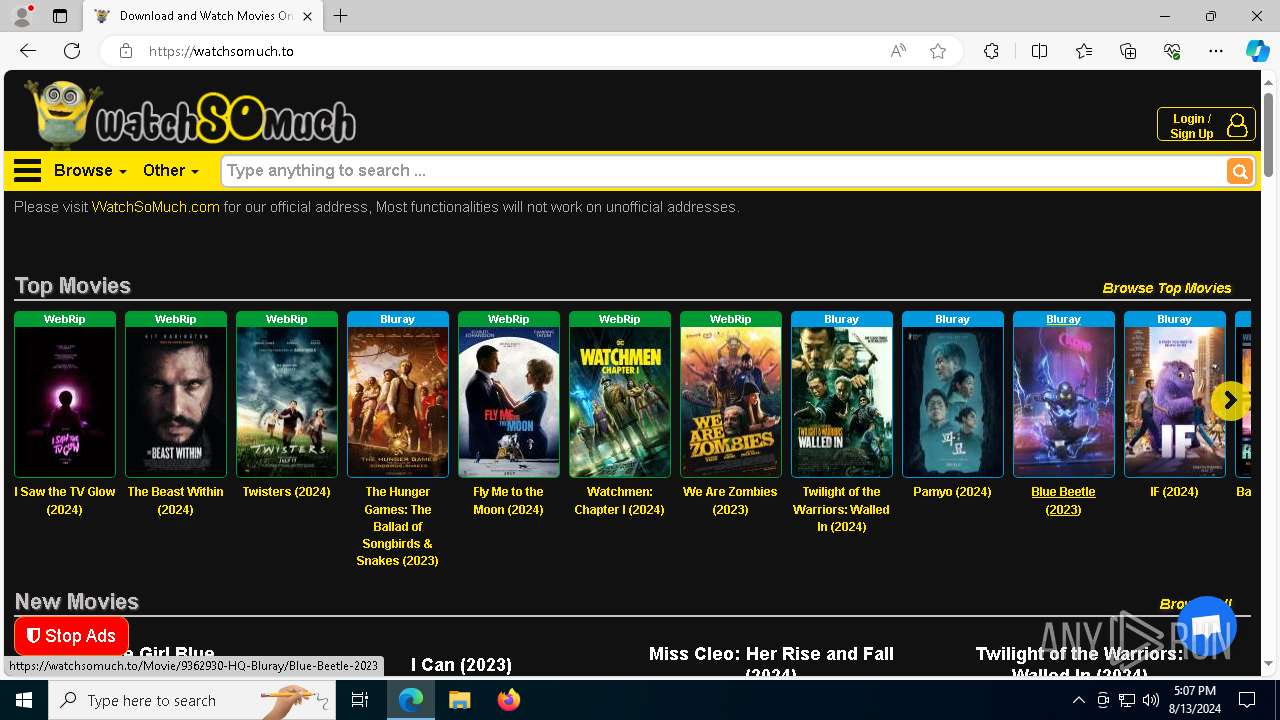The height and width of the screenshot is (720, 1280).
Task: Open File Explorer from taskbar
Action: (460, 700)
